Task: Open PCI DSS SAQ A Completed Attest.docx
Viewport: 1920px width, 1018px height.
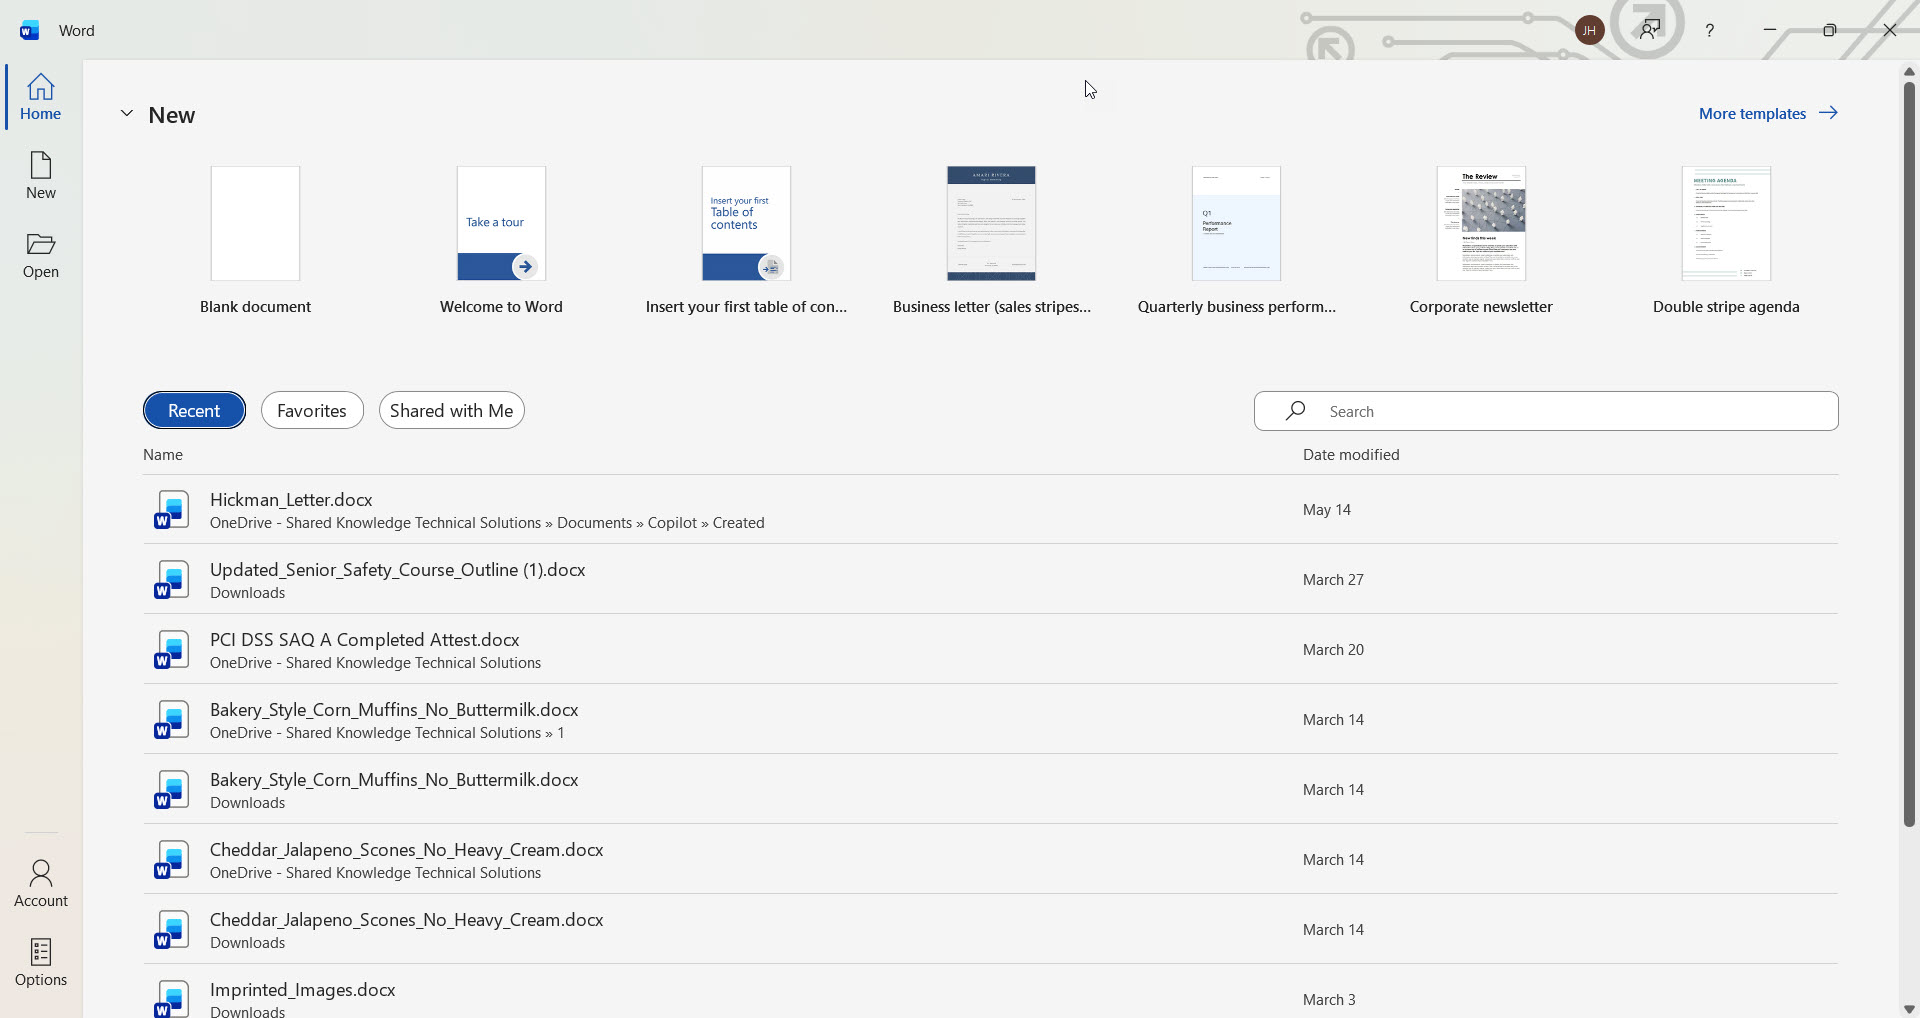Action: point(990,650)
